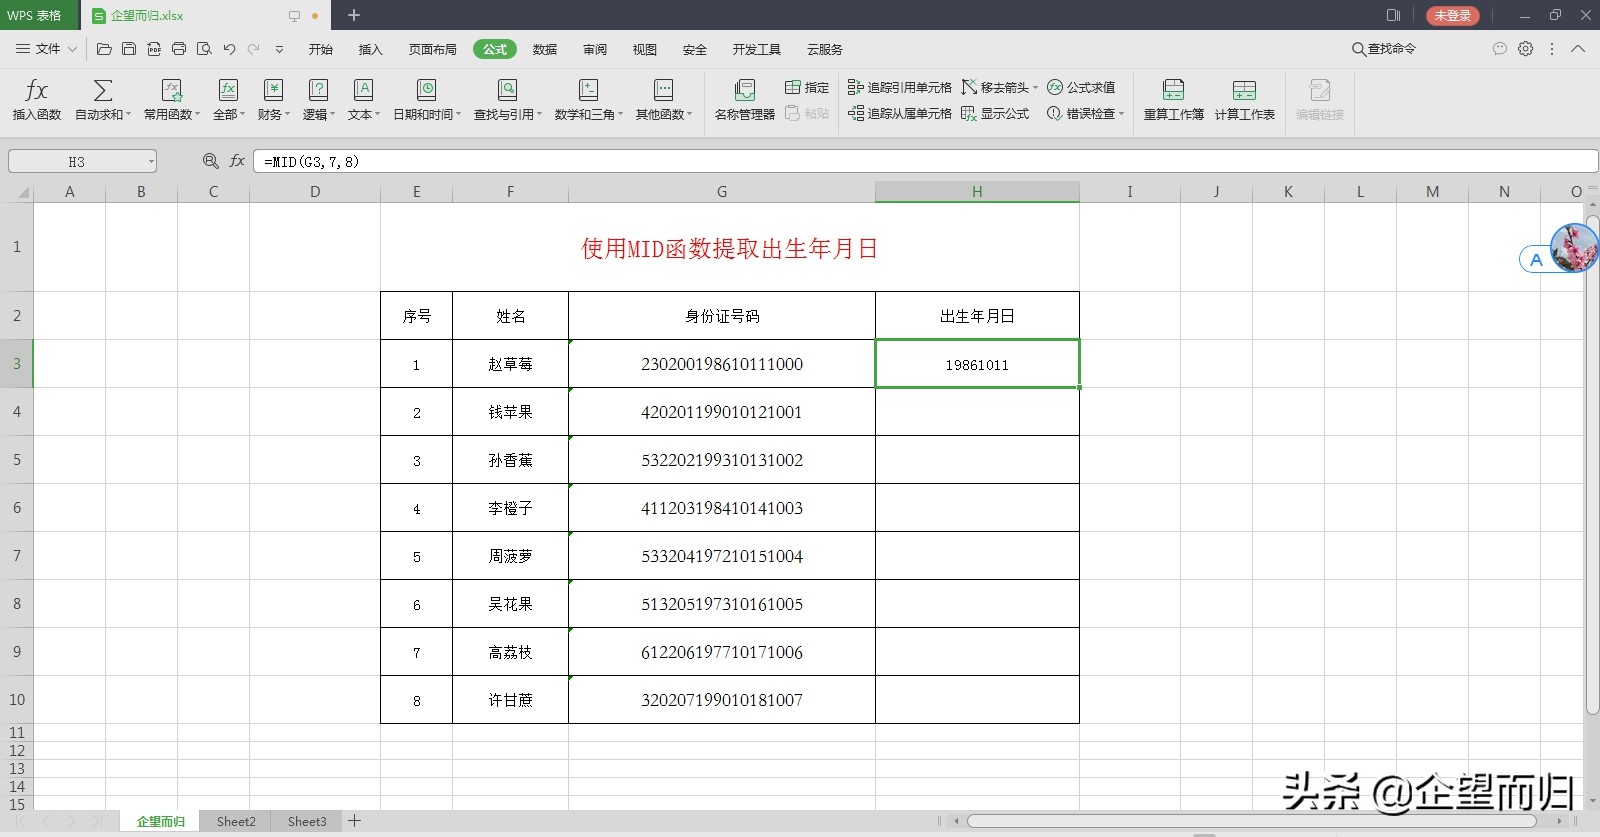Image resolution: width=1600 pixels, height=837 pixels.
Task: Open the Date and Time (日期和时间) functions icon
Action: click(x=426, y=91)
